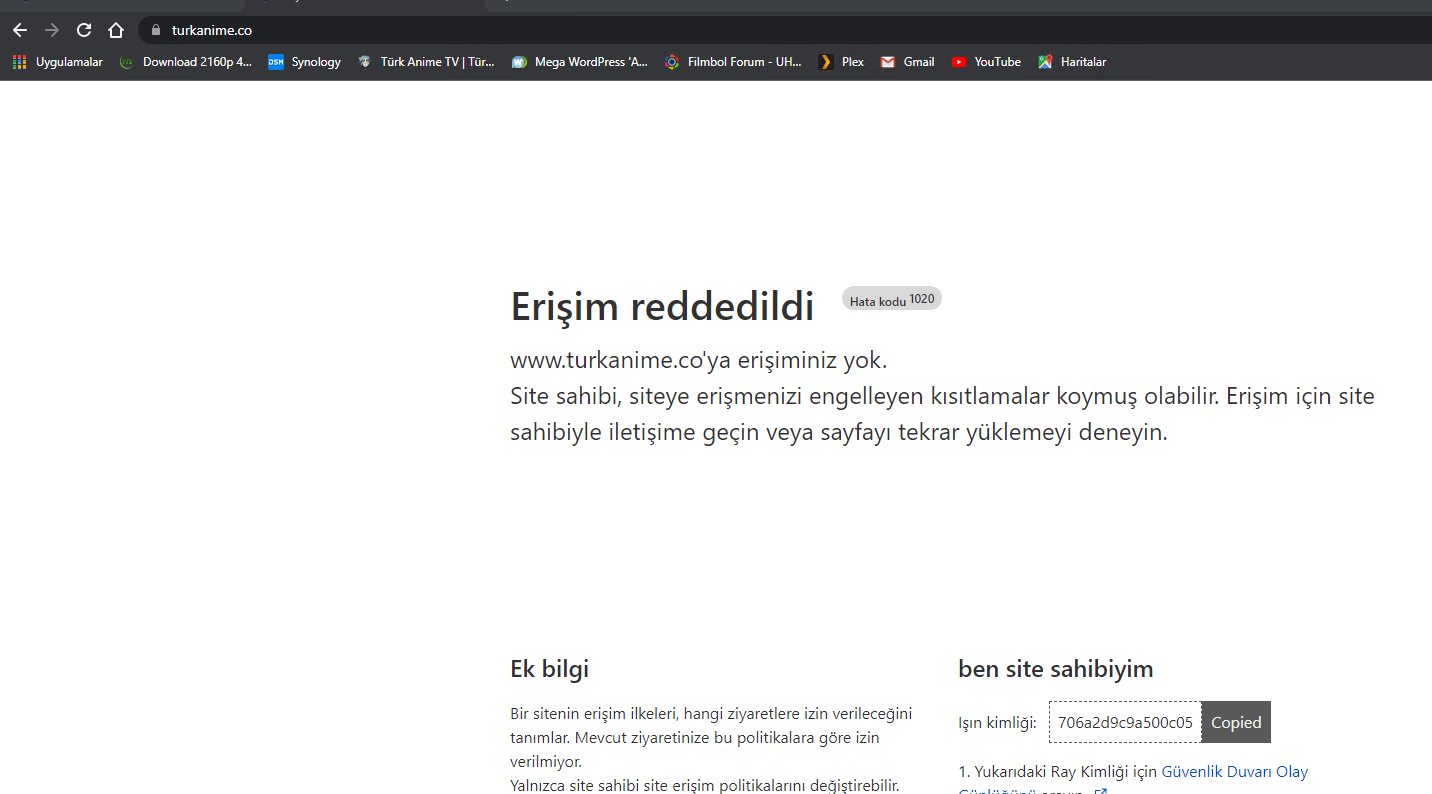Click the www.turkanime.co'ya erişiminiz yok text
Image resolution: width=1432 pixels, height=794 pixels.
(x=698, y=360)
